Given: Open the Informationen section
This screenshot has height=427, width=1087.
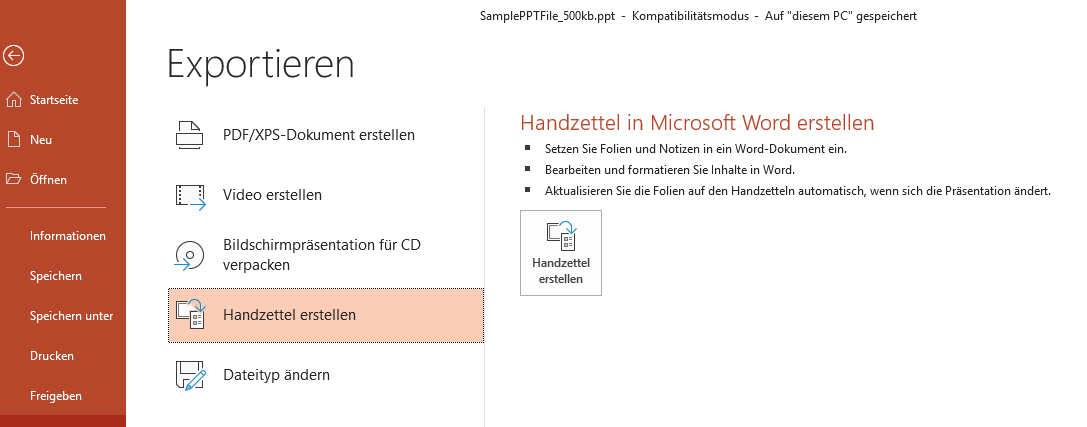Looking at the screenshot, I should tap(68, 236).
